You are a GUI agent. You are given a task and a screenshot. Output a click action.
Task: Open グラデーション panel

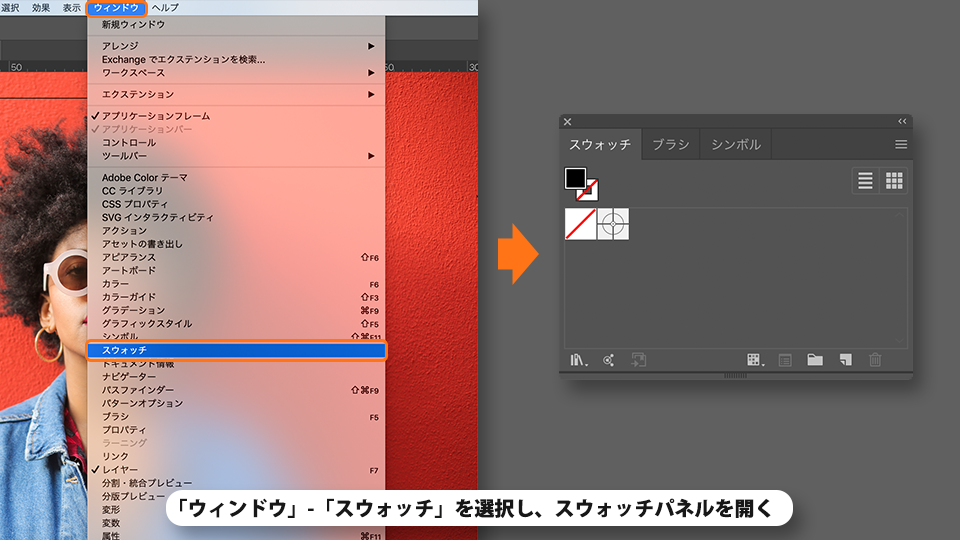pyautogui.click(x=236, y=310)
